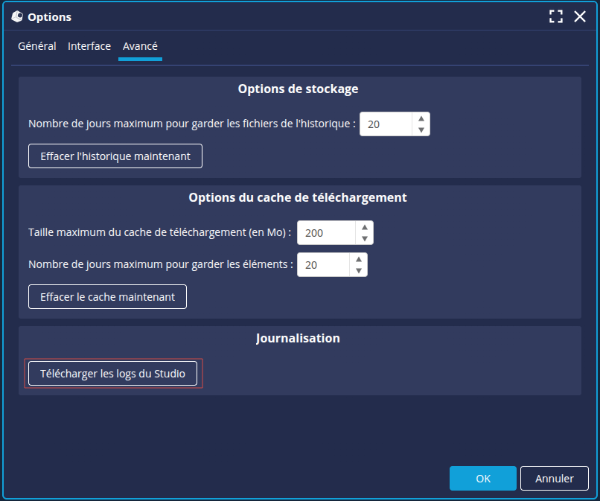Image resolution: width=600 pixels, height=501 pixels.
Task: Lower max days for keeping cache elements
Action: click(x=359, y=271)
